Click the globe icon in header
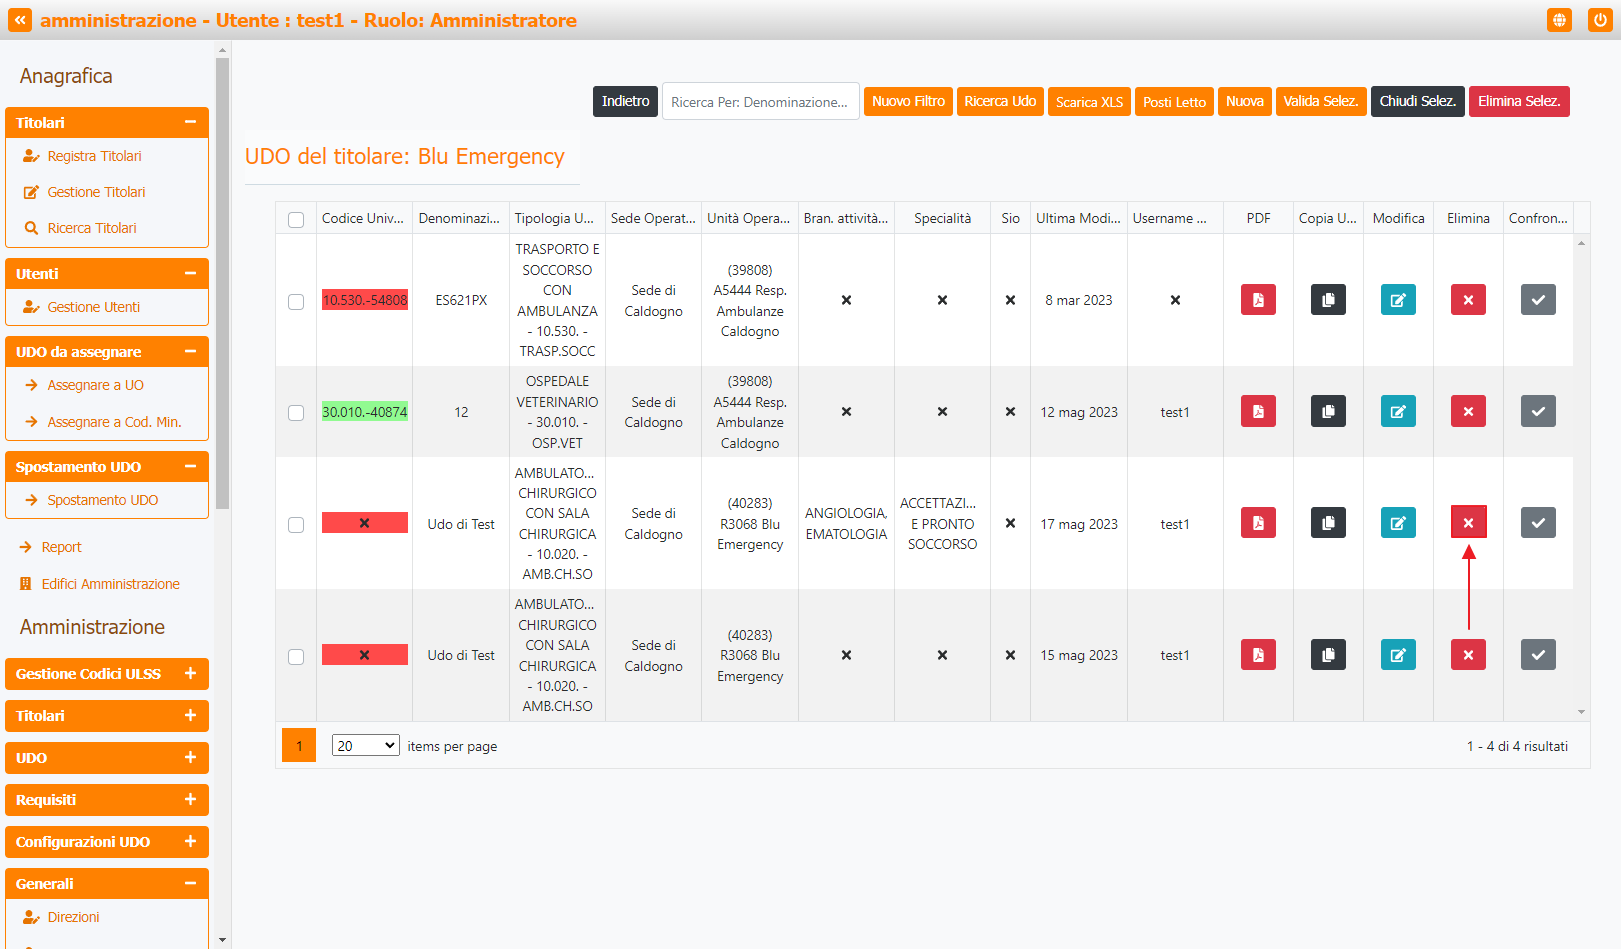The width and height of the screenshot is (1621, 949). tap(1558, 20)
